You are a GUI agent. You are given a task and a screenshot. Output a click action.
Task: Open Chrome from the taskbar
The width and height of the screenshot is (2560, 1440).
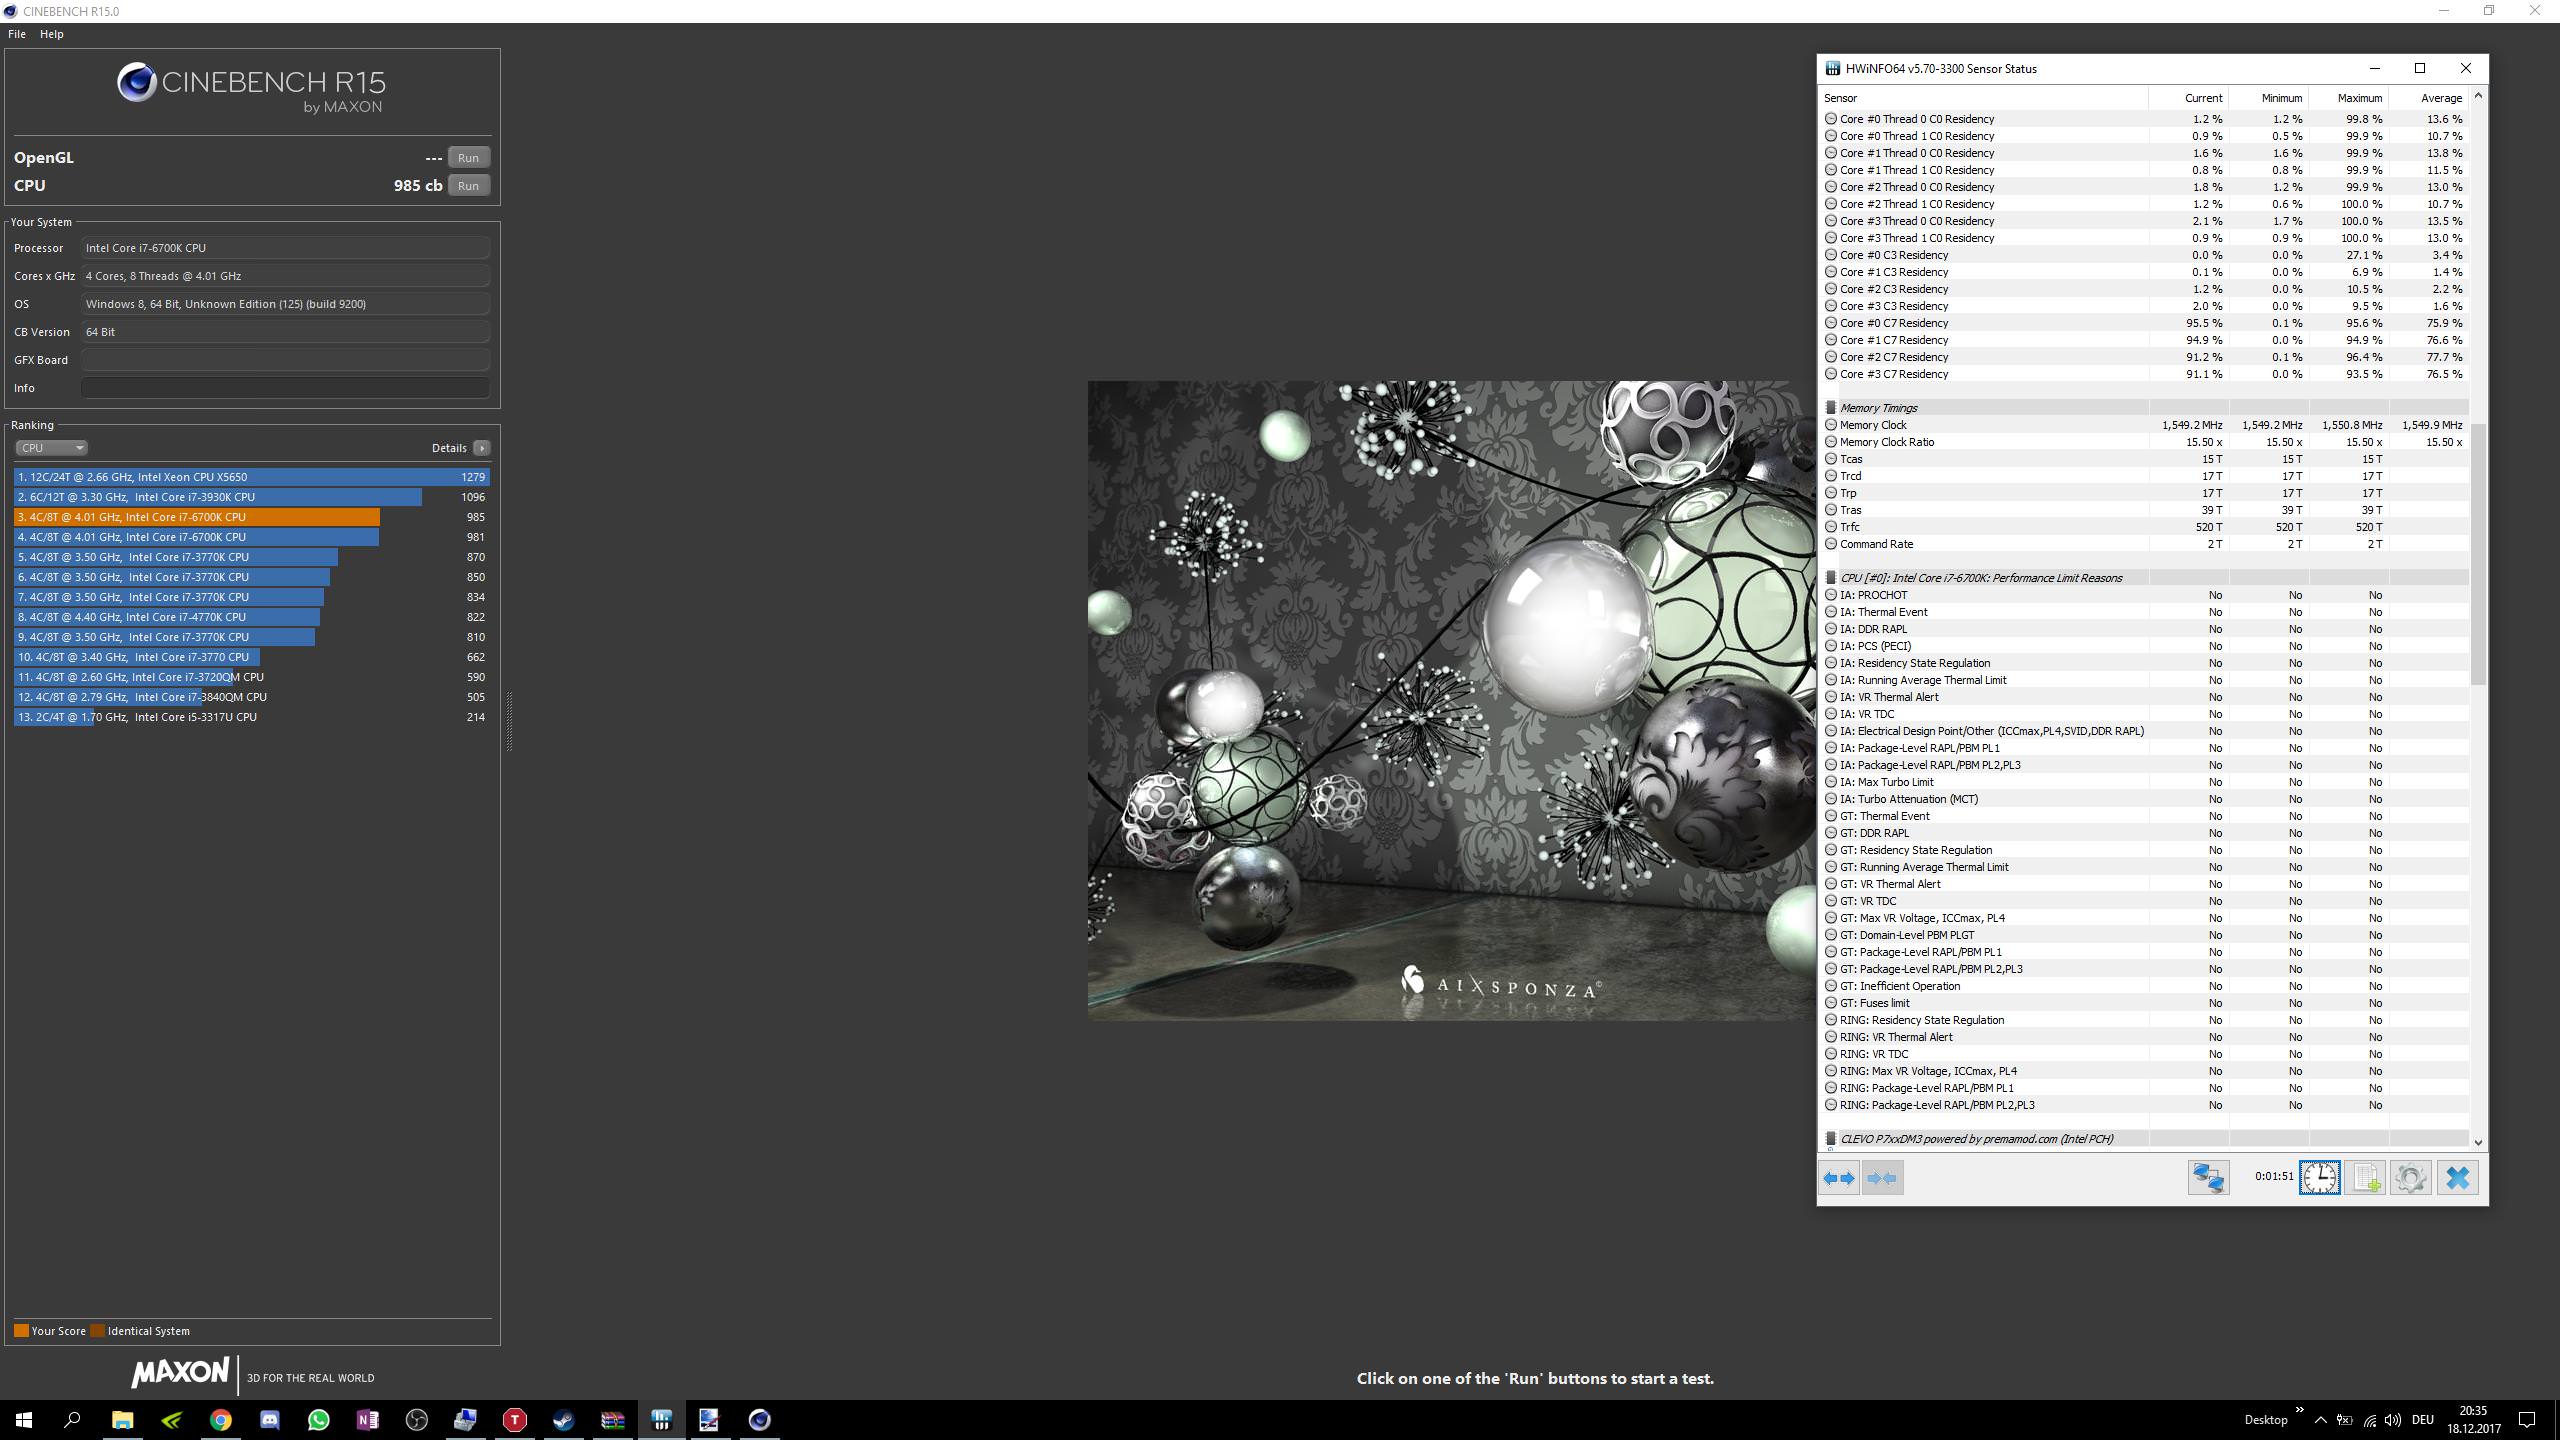pyautogui.click(x=221, y=1420)
